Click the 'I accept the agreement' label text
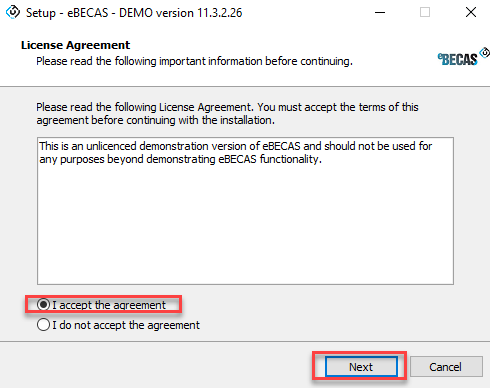The height and width of the screenshot is (388, 490). point(109,305)
